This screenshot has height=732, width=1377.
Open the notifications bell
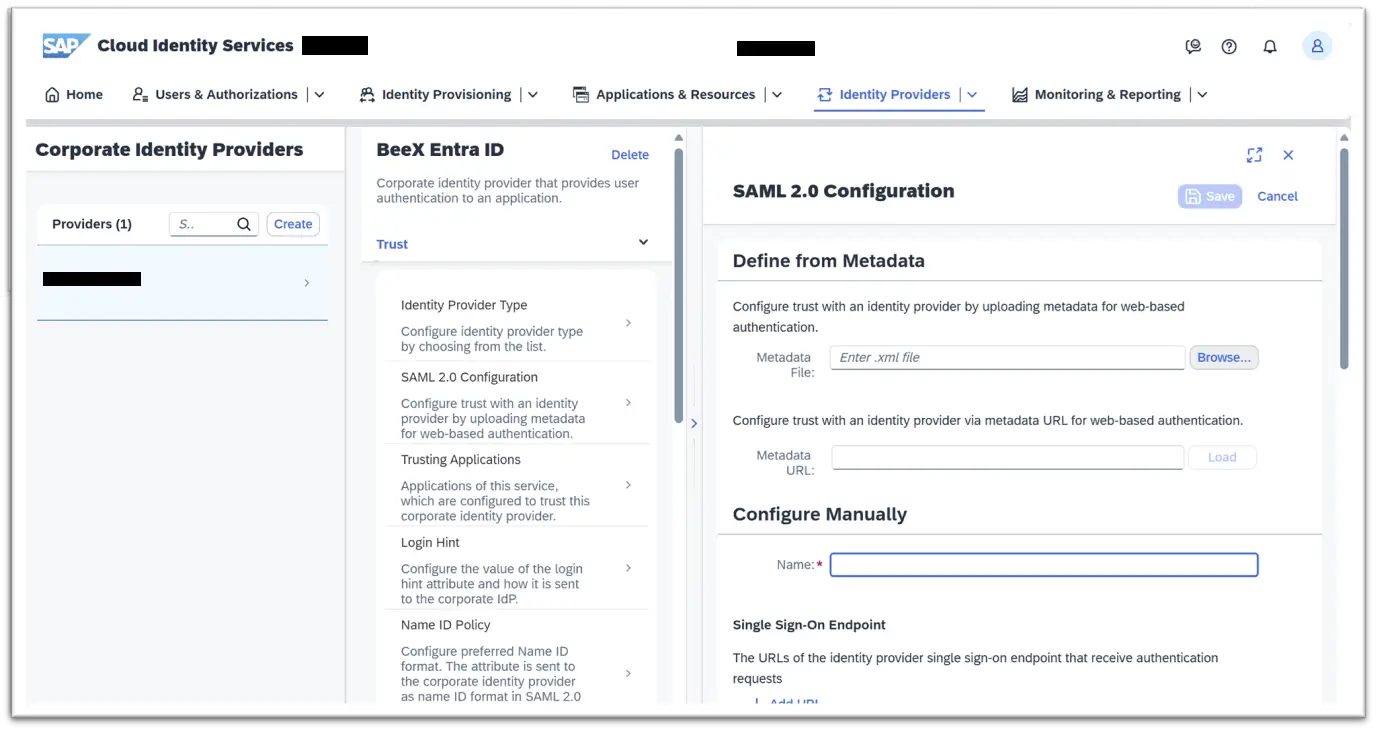point(1270,46)
